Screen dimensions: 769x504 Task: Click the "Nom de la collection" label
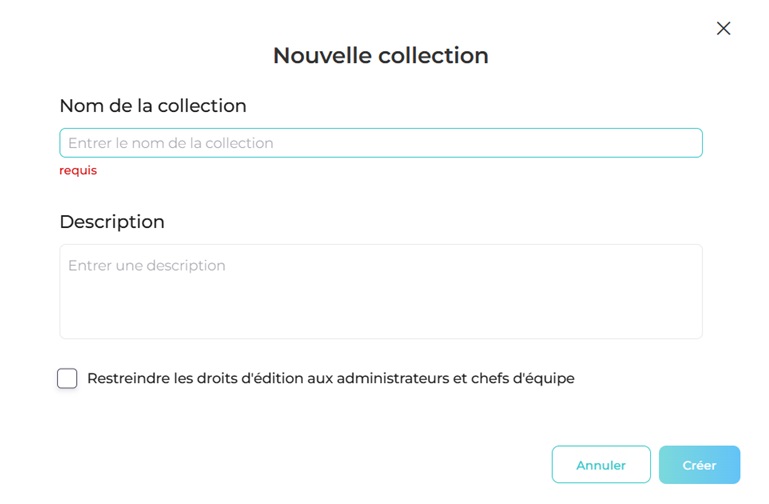153,106
